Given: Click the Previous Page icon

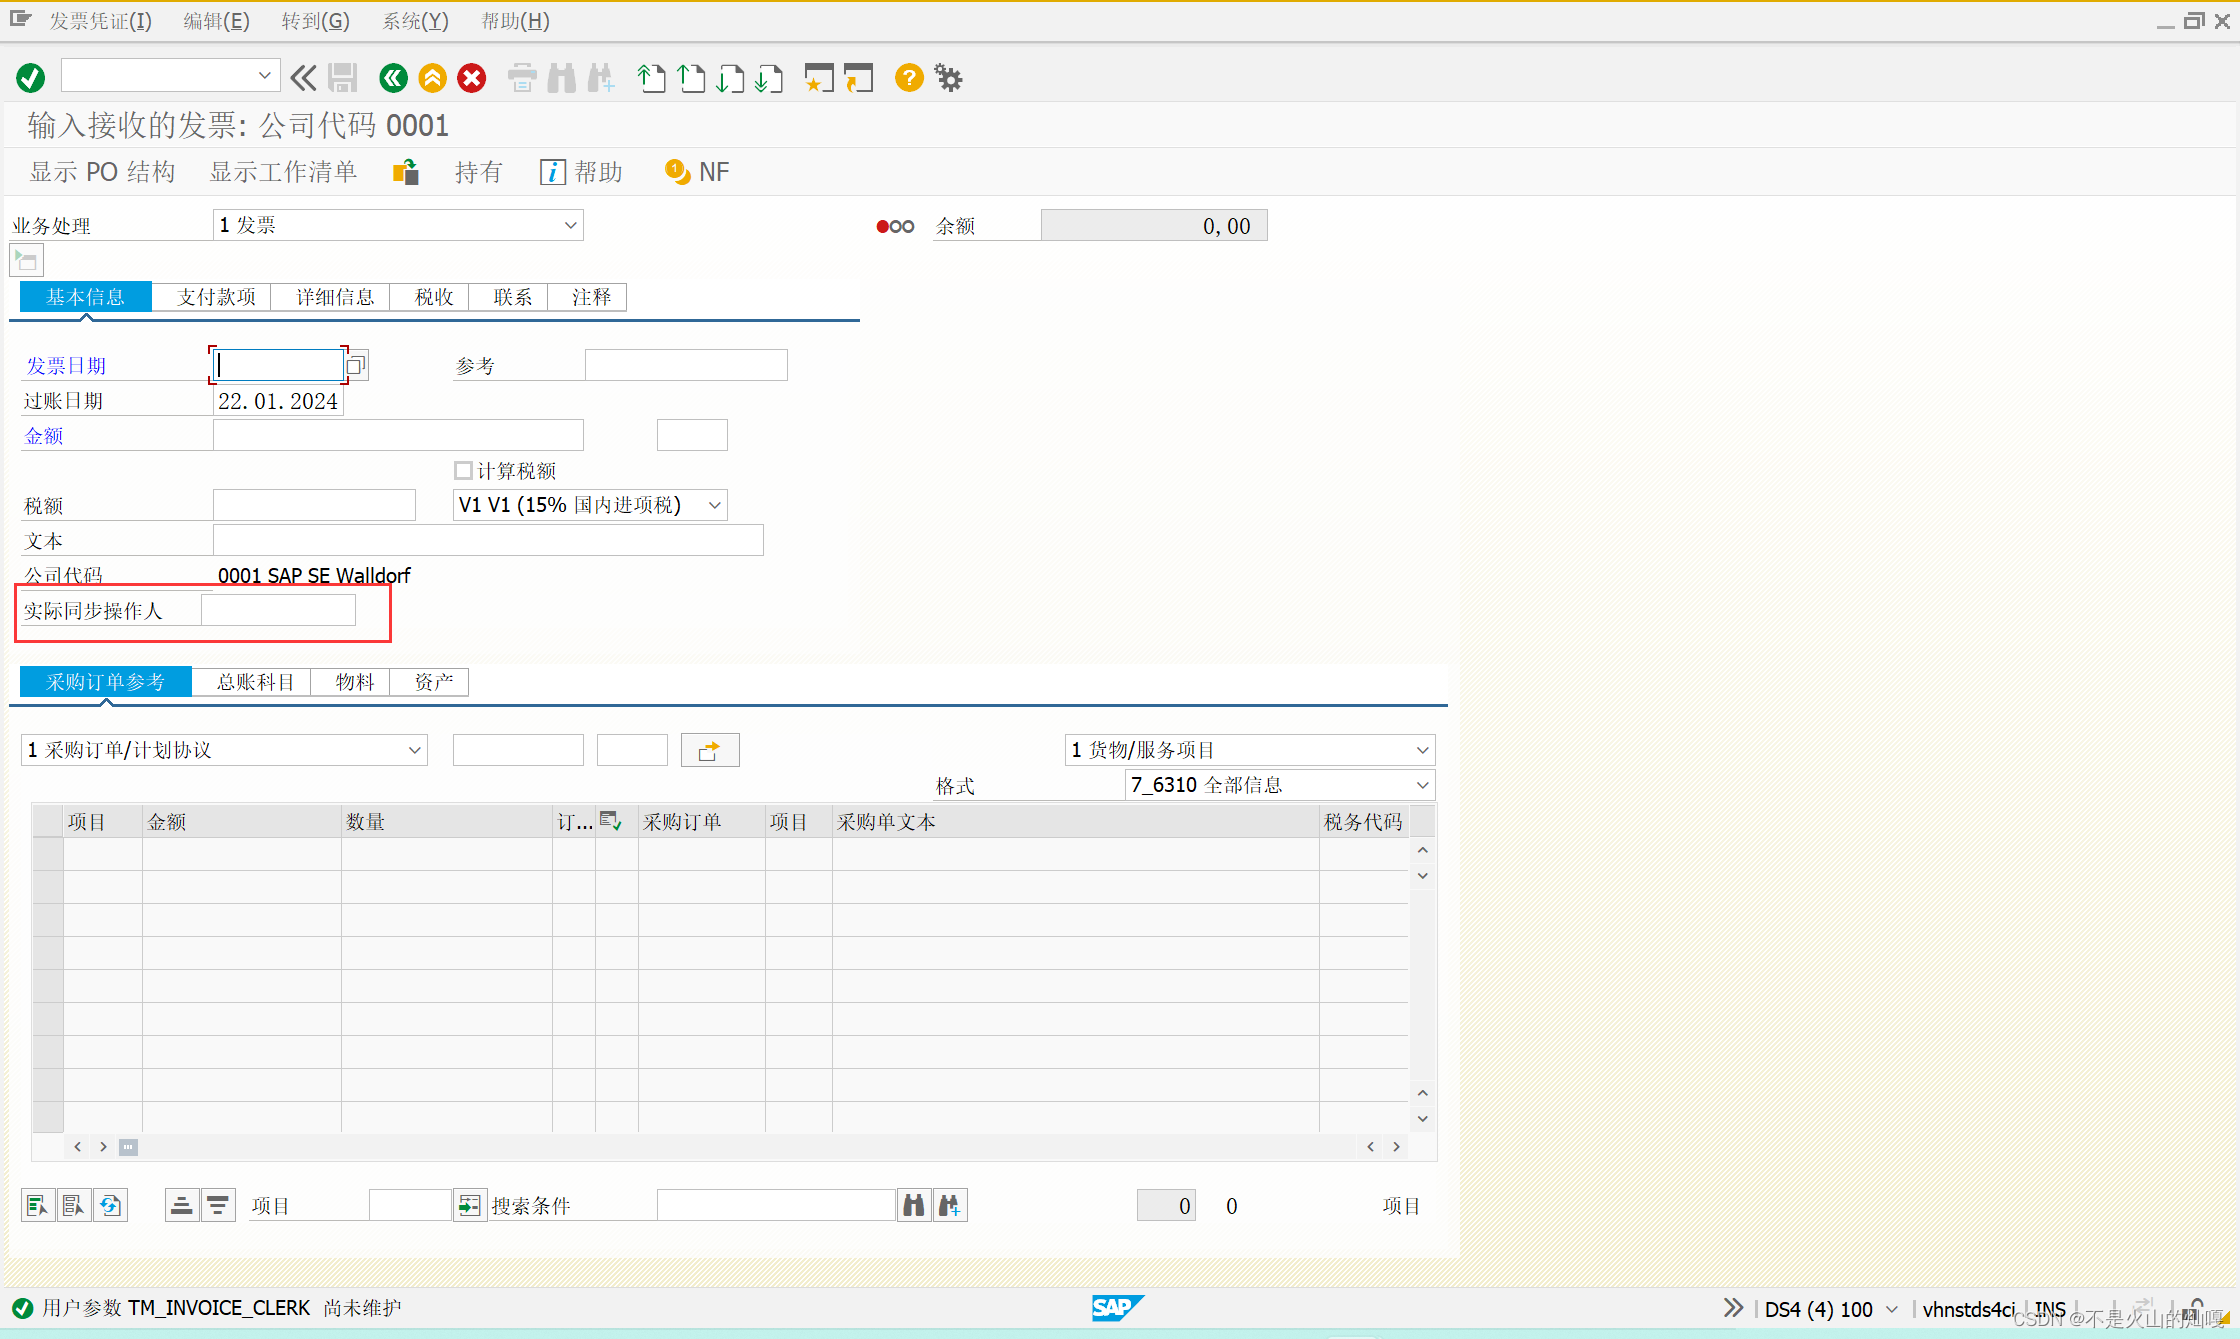Looking at the screenshot, I should (691, 77).
